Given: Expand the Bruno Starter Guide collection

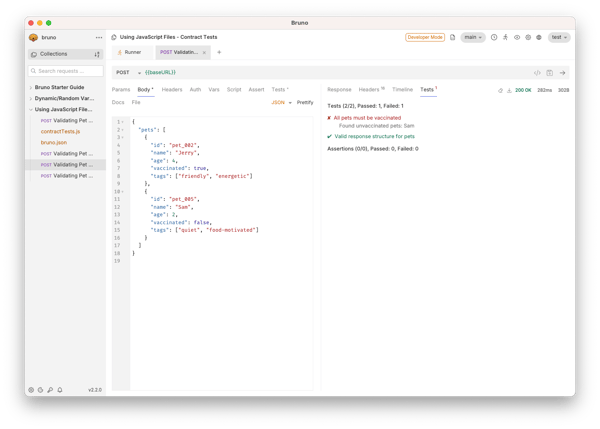Looking at the screenshot, I should 31,87.
